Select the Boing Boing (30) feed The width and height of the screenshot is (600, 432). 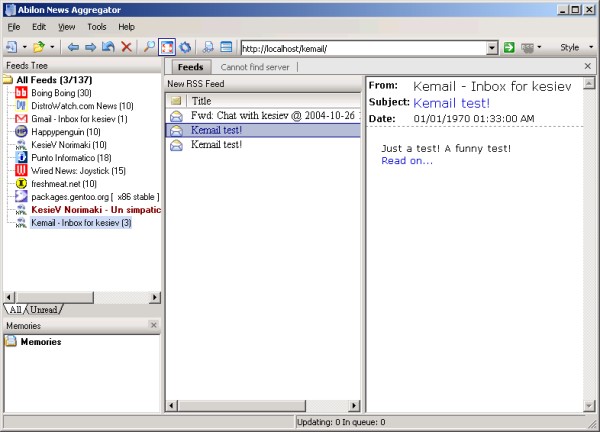pyautogui.click(x=61, y=93)
